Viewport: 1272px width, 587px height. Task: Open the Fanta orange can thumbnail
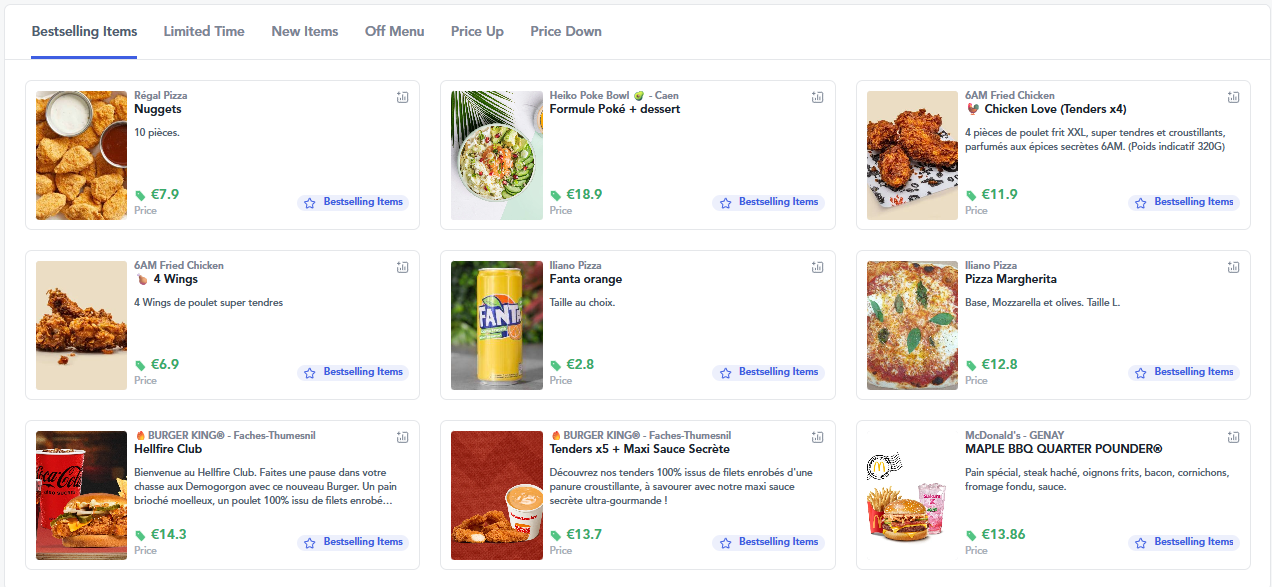click(x=497, y=325)
